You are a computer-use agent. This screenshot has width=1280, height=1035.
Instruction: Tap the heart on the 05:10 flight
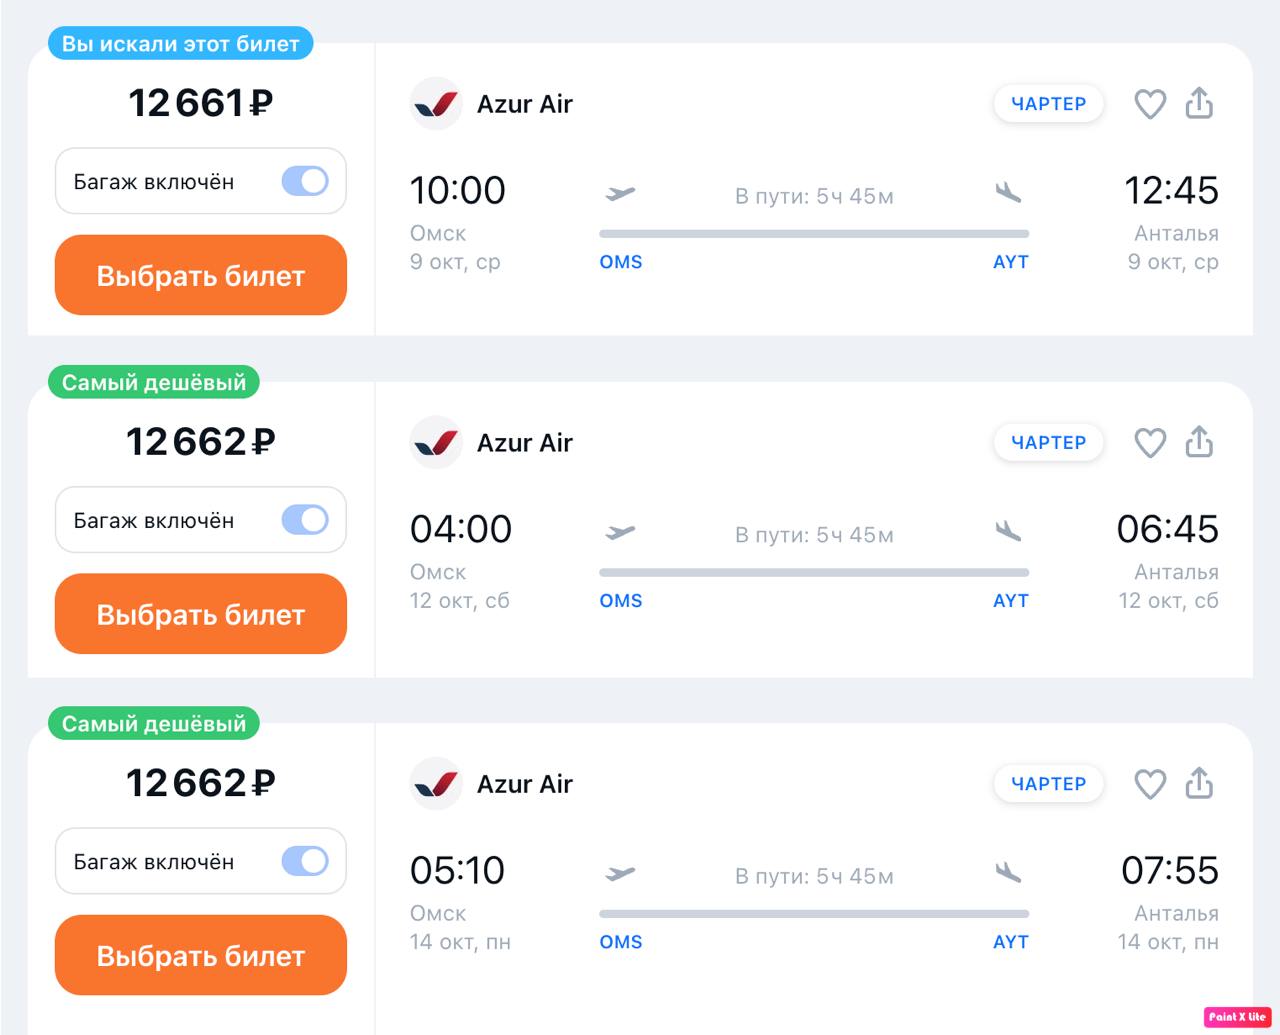[x=1150, y=784]
